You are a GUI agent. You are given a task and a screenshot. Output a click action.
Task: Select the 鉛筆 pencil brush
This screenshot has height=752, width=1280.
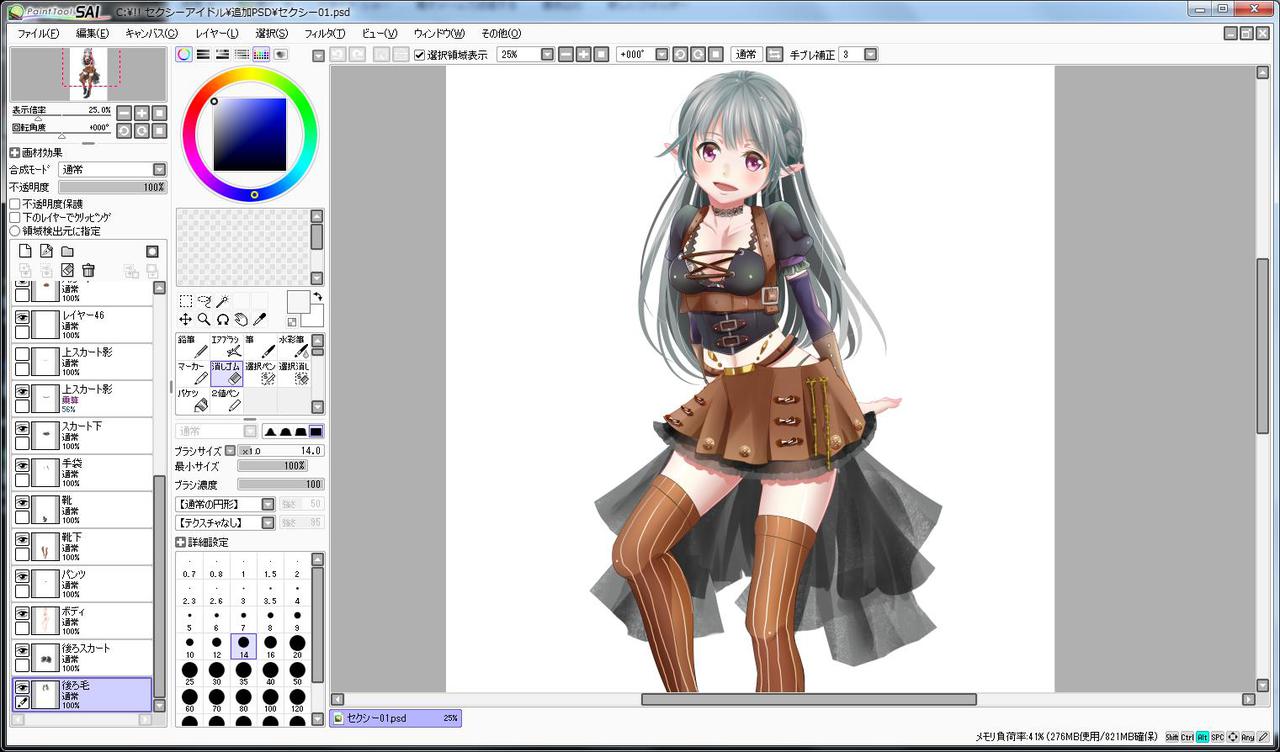click(192, 346)
